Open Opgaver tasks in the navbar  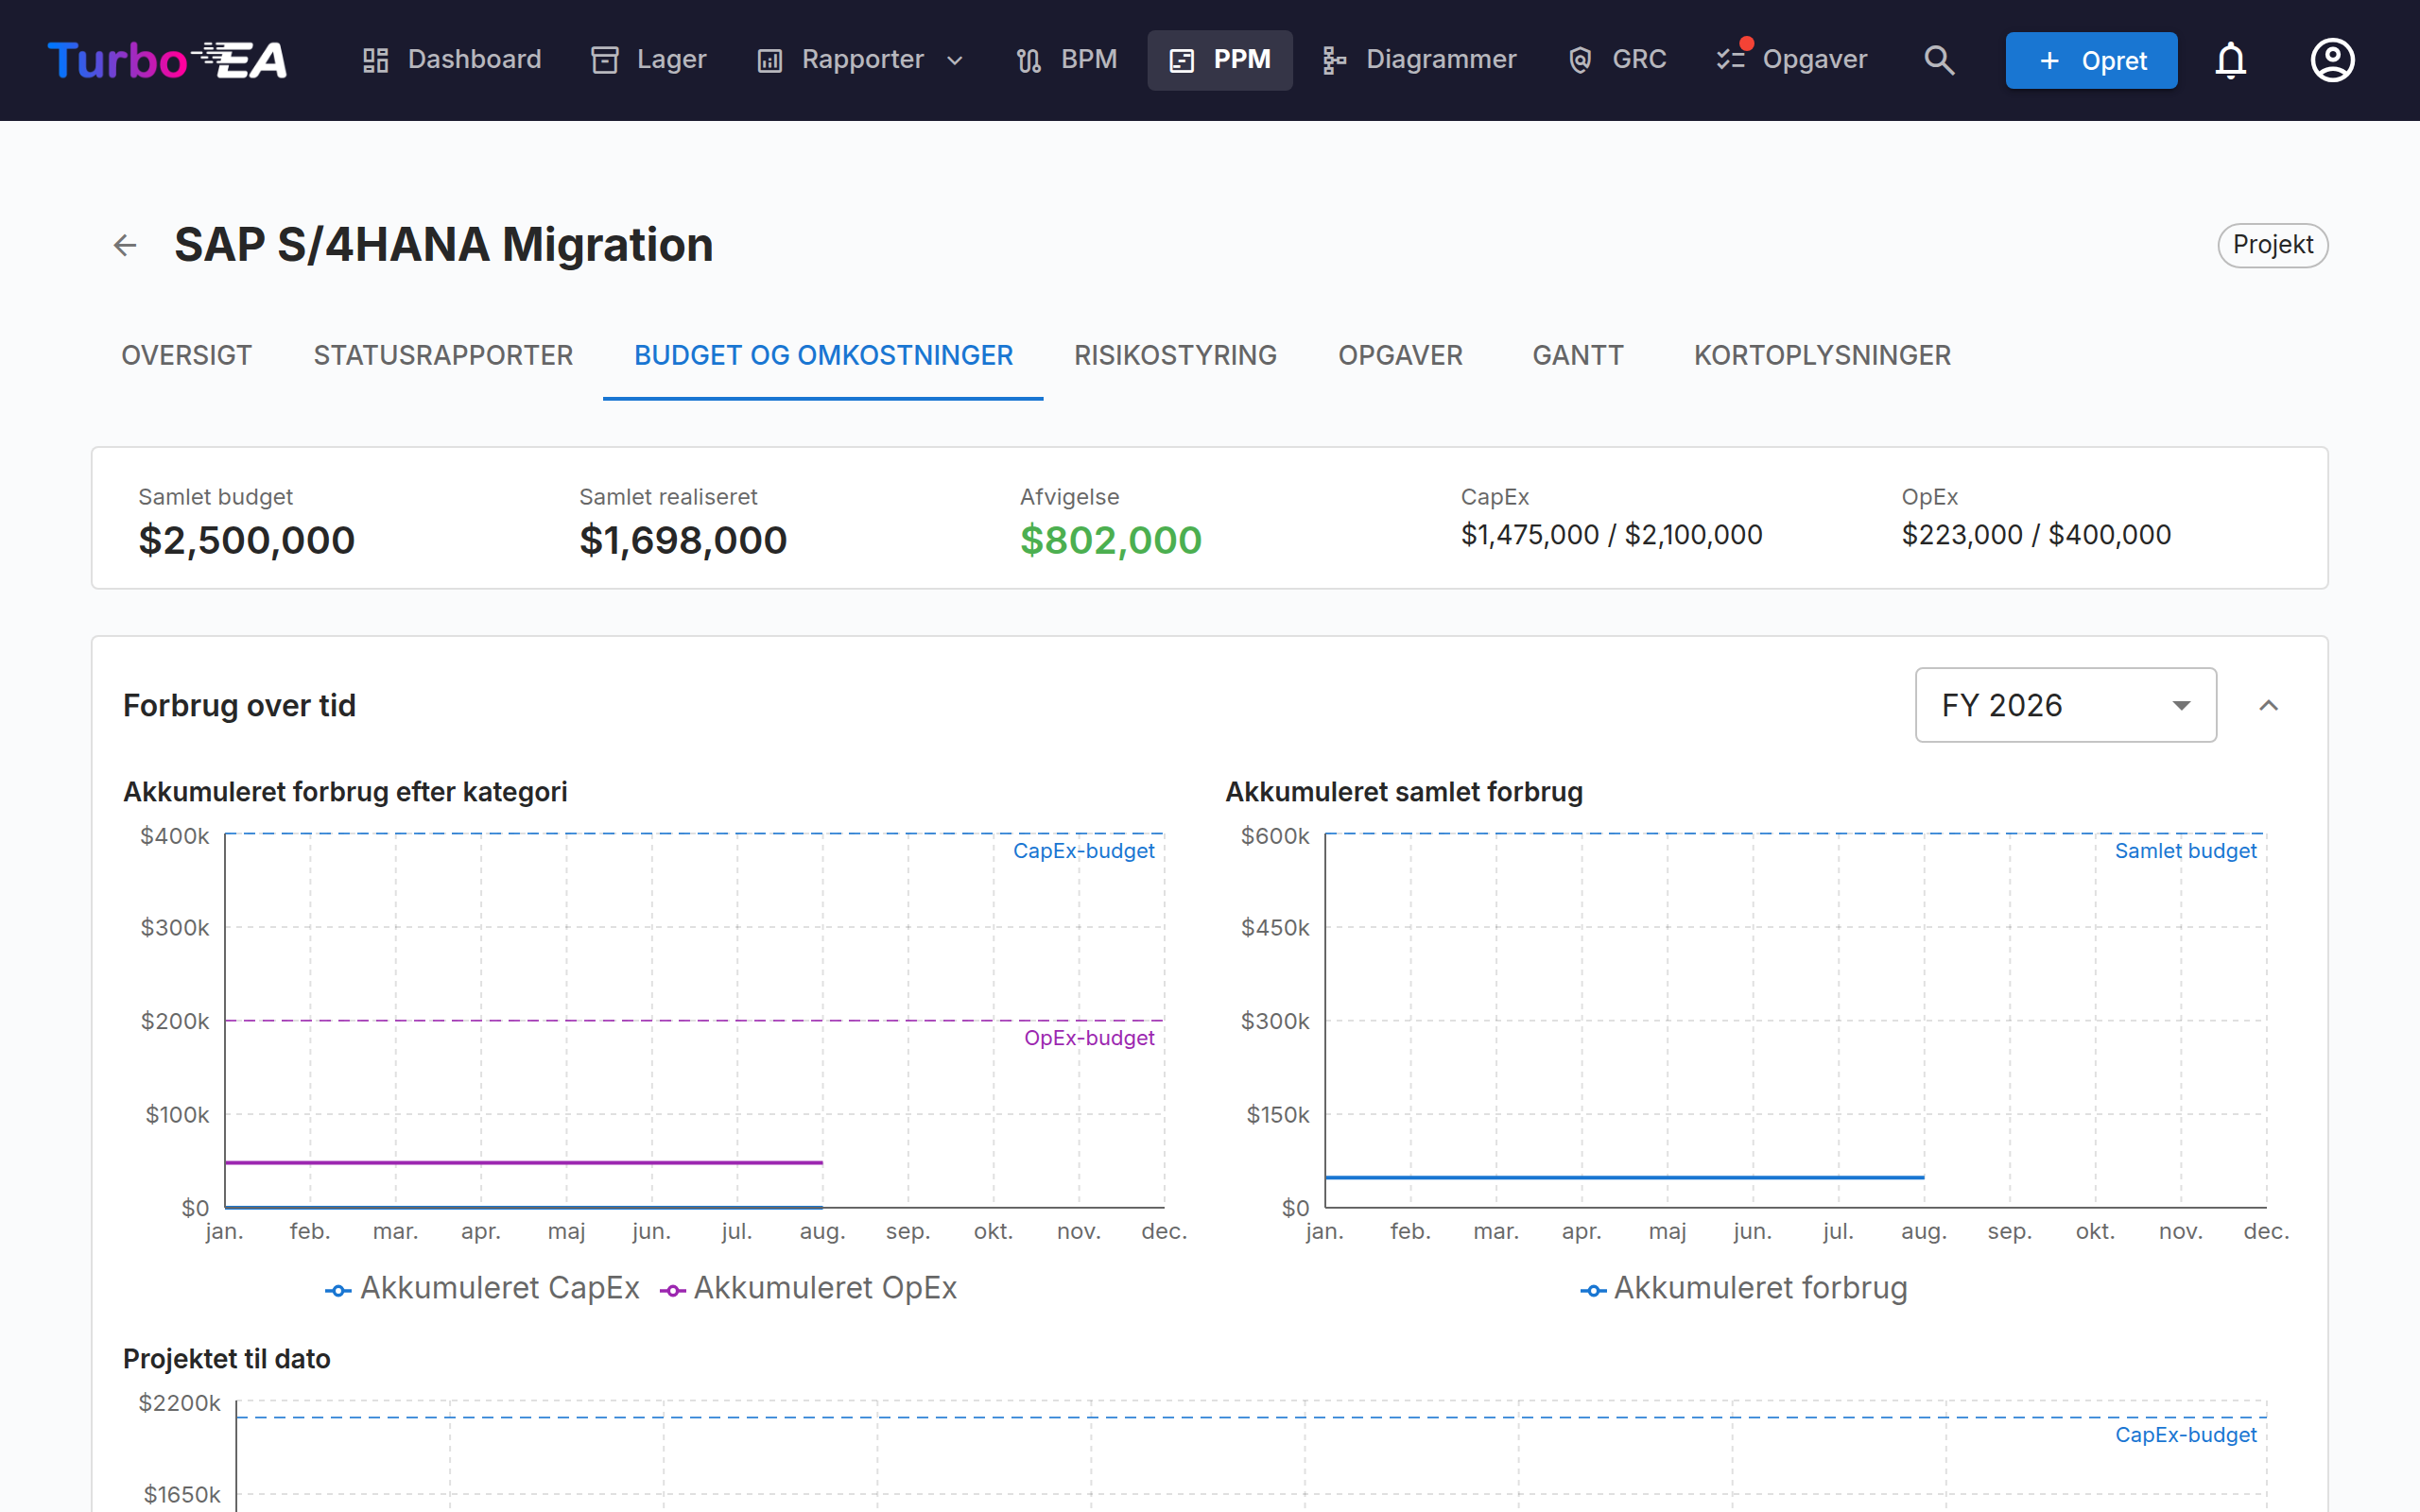click(x=1792, y=60)
